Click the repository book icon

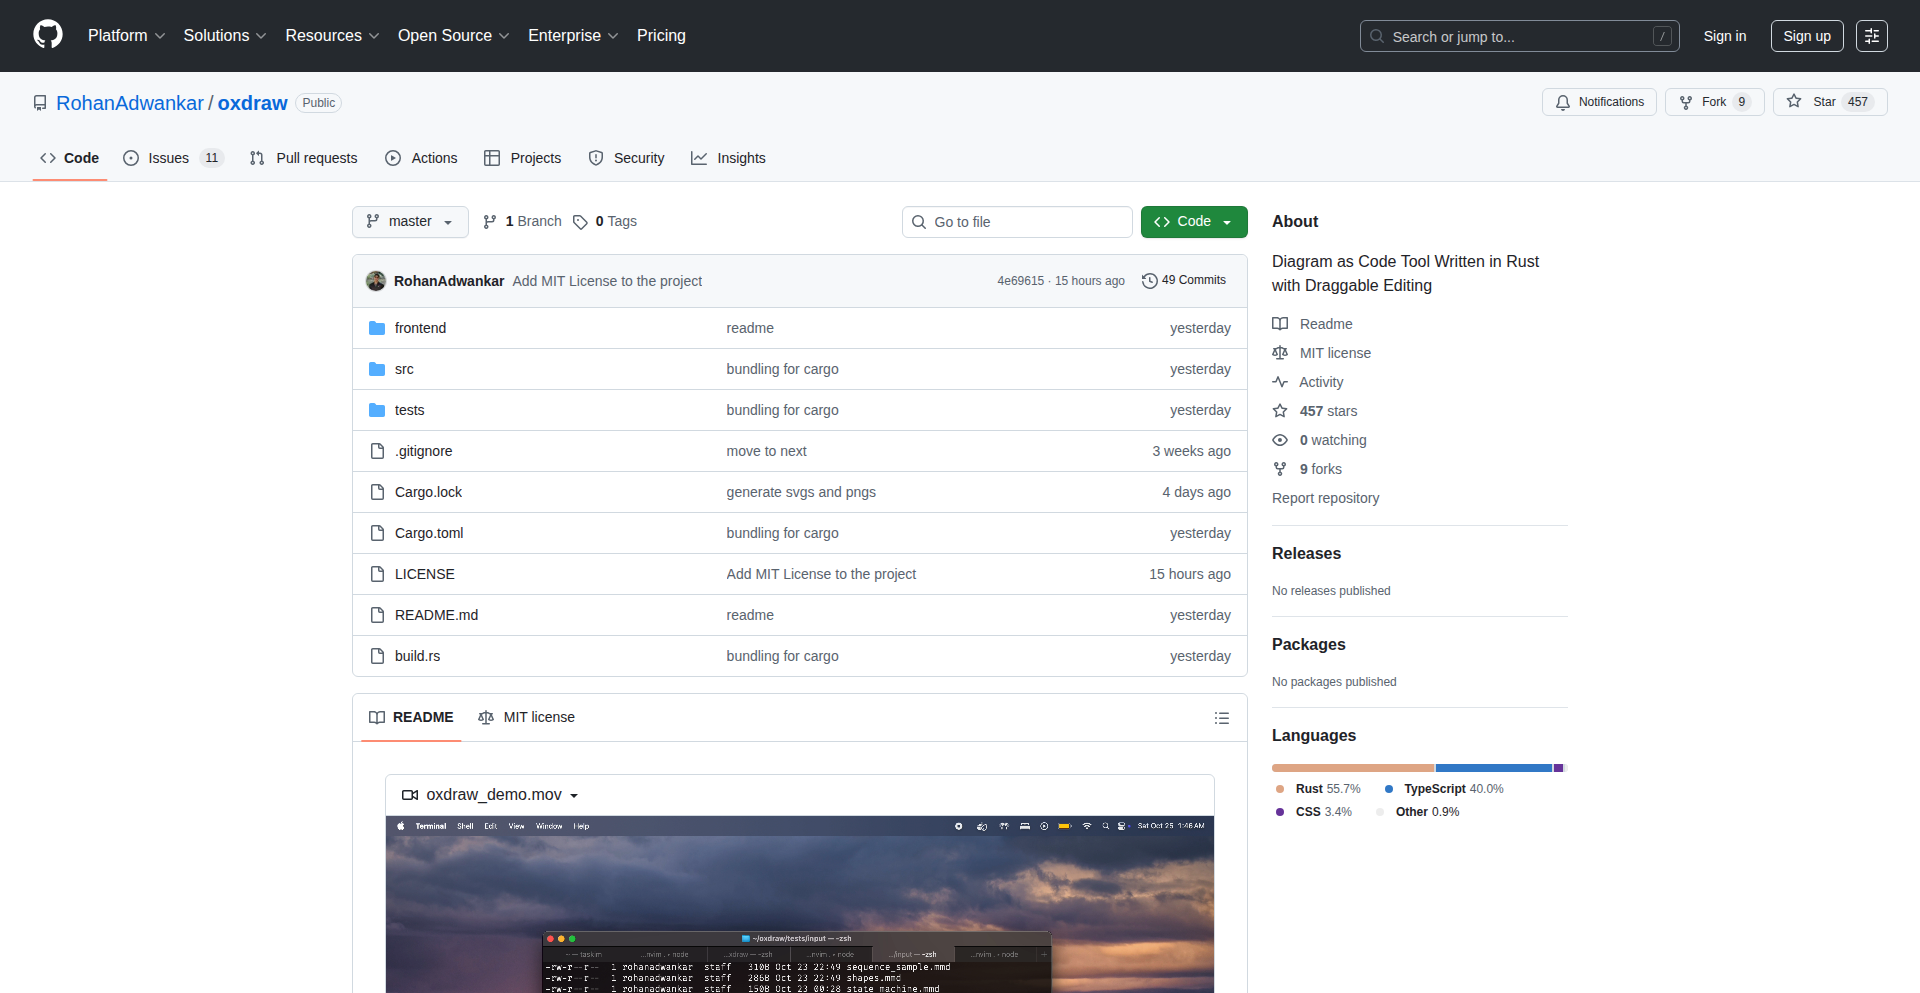39,102
